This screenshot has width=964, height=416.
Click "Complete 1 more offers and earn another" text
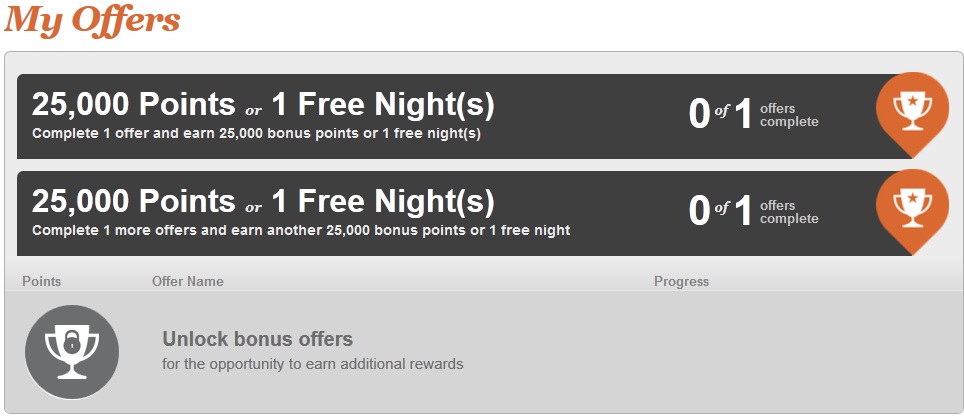(301, 230)
